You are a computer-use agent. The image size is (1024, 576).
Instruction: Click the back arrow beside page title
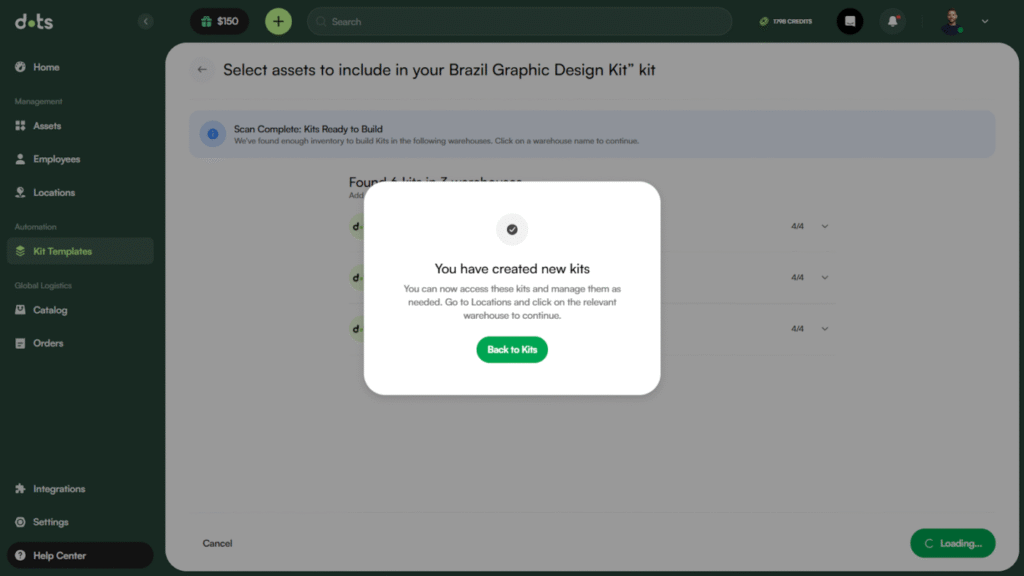[202, 70]
